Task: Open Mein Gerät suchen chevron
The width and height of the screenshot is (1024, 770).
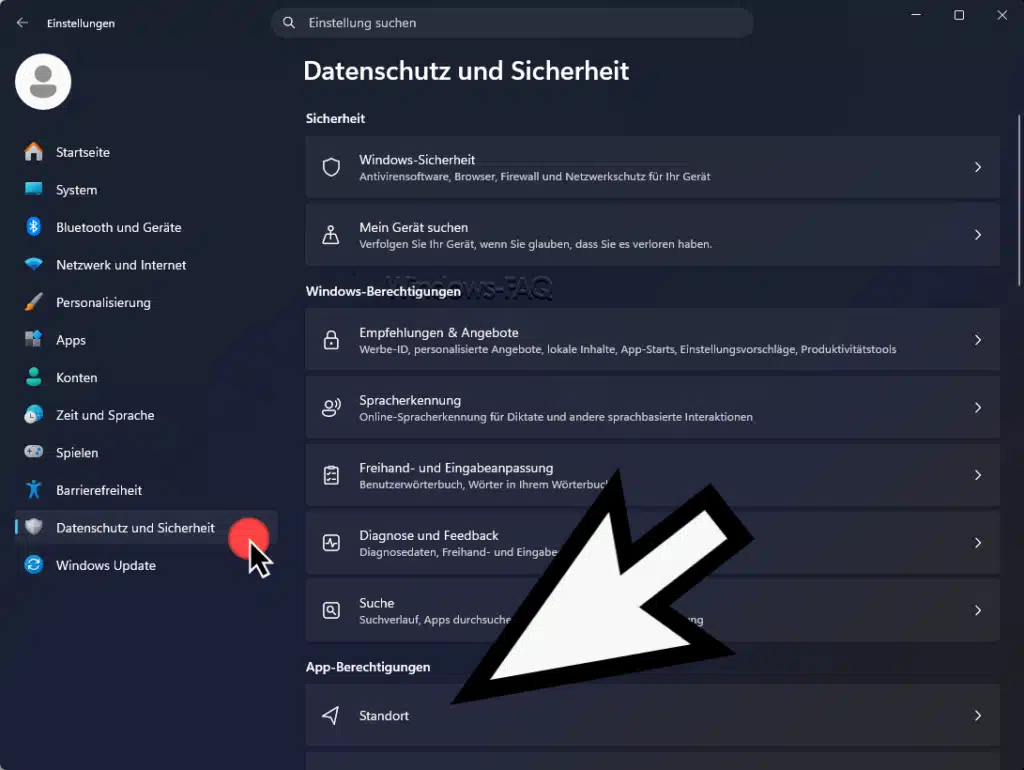Action: pyautogui.click(x=978, y=234)
